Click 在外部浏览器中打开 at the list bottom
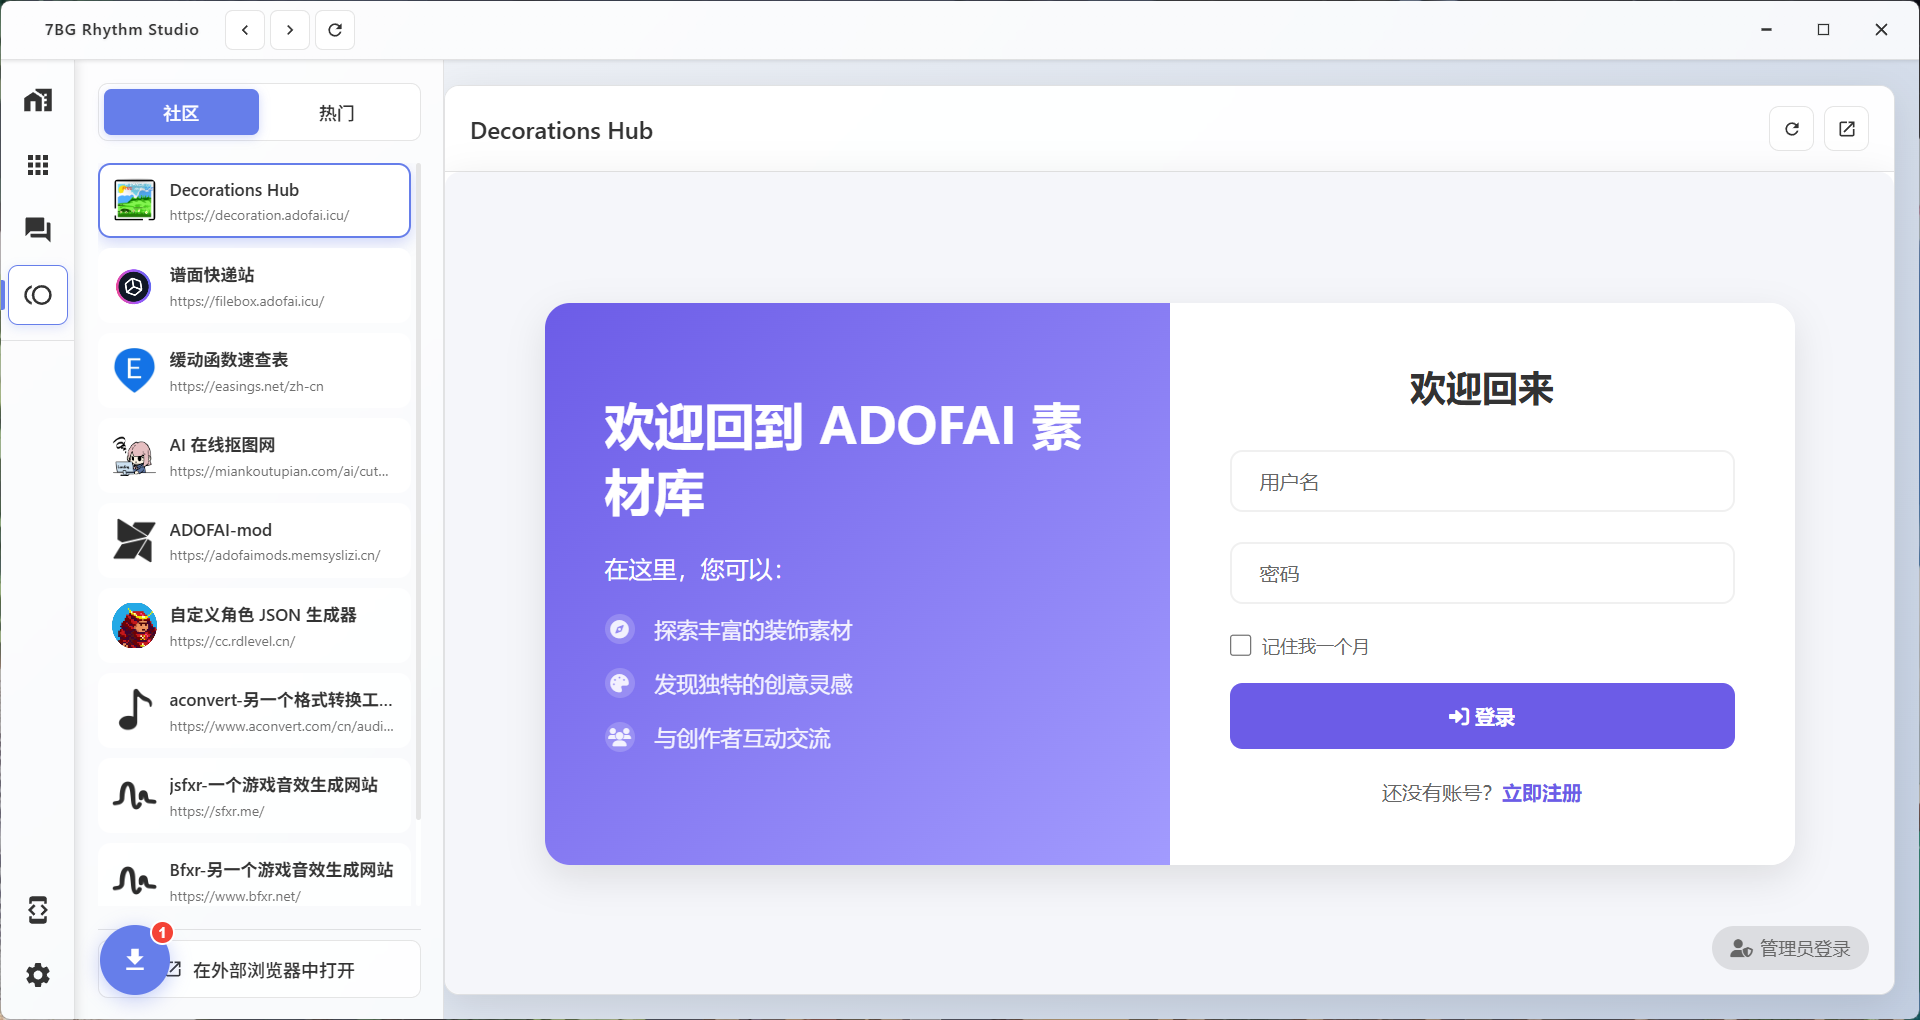 (x=272, y=969)
